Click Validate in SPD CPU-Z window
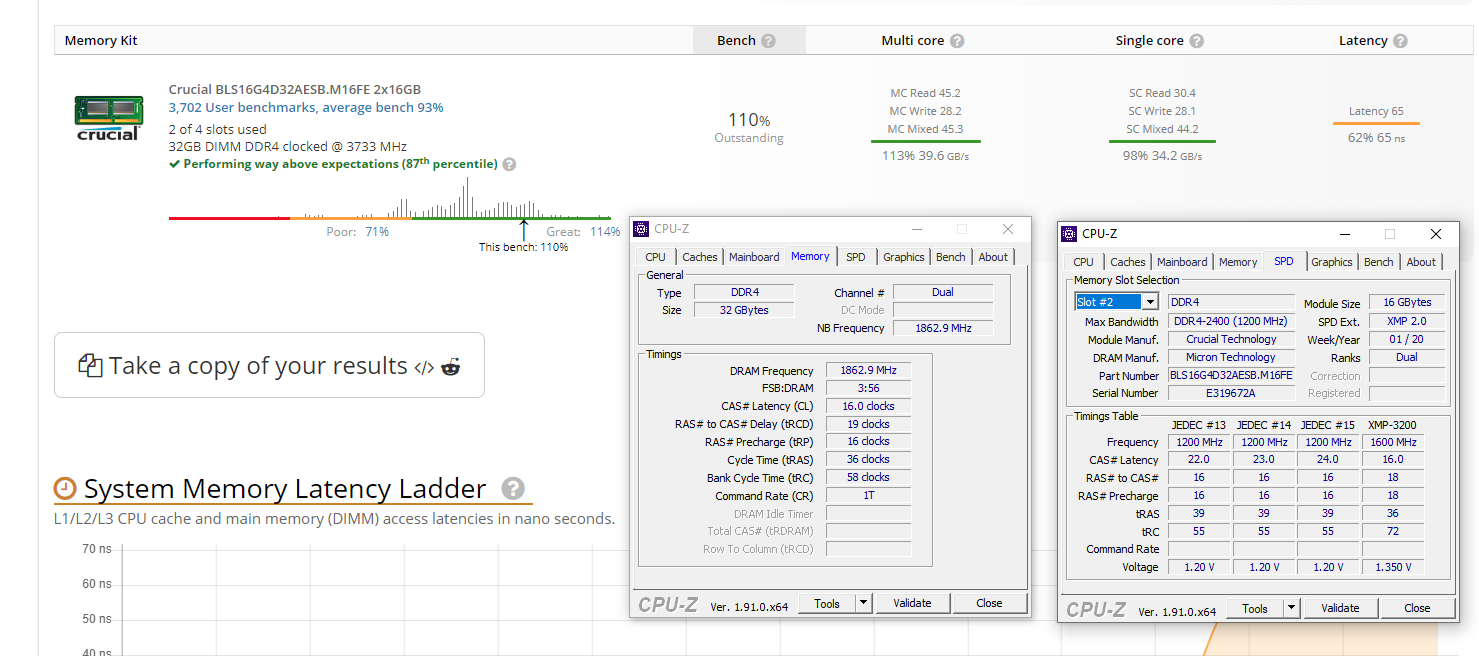 coord(1340,608)
